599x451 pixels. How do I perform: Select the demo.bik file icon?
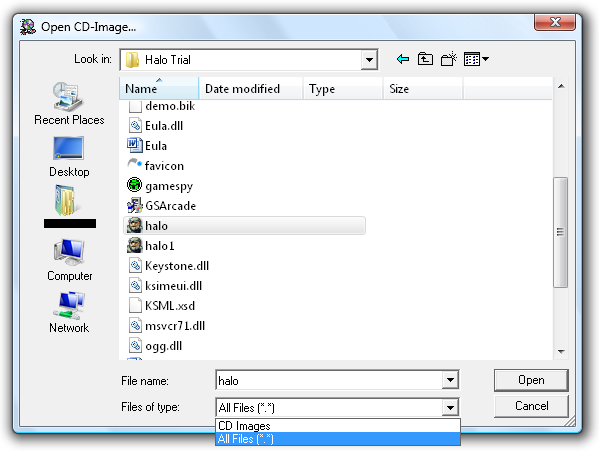pos(135,106)
